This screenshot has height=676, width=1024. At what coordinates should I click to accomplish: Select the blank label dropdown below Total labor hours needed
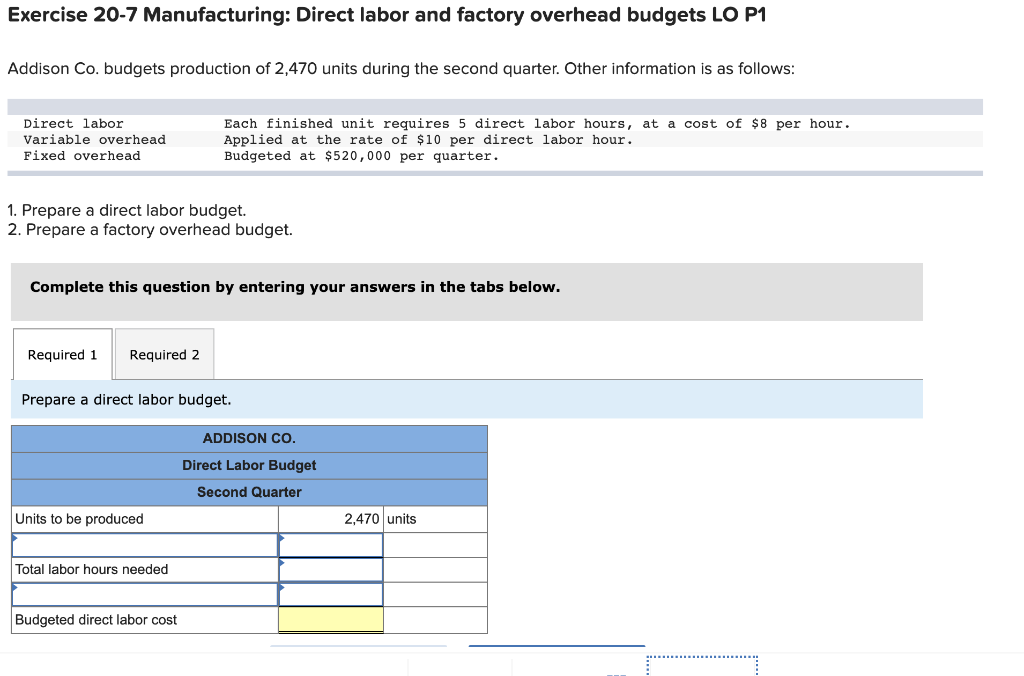point(145,594)
